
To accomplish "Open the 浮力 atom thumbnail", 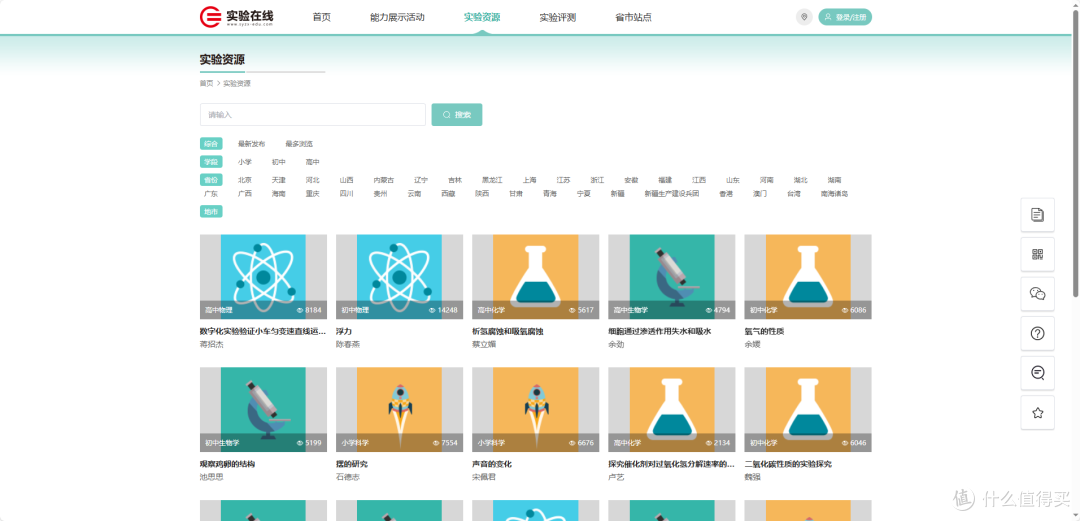I will (399, 276).
